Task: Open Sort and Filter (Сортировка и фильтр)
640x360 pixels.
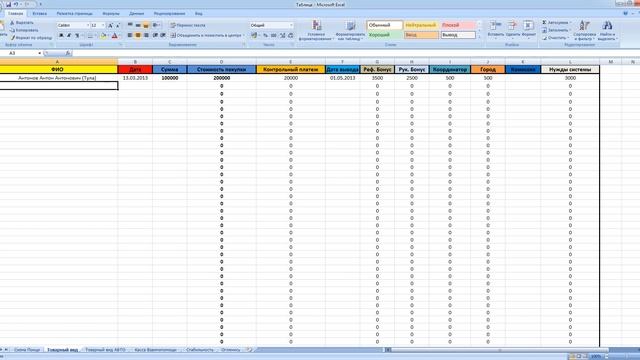Action: click(x=584, y=30)
